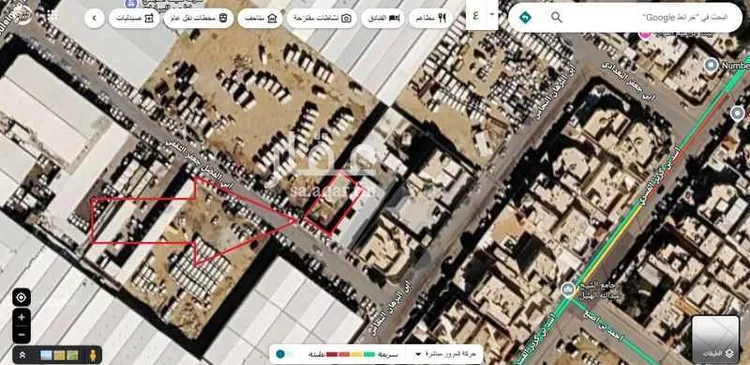Zoom out with the minus button

(22, 334)
